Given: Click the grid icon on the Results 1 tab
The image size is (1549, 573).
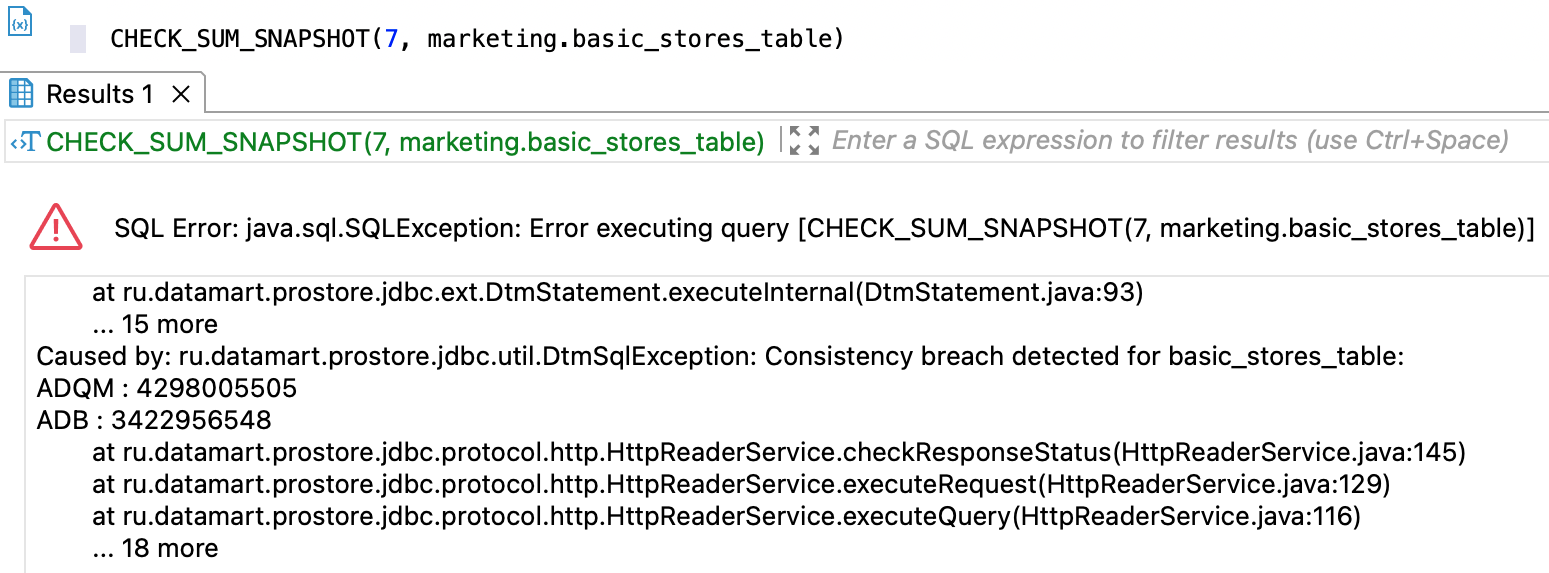Looking at the screenshot, I should tap(21, 94).
